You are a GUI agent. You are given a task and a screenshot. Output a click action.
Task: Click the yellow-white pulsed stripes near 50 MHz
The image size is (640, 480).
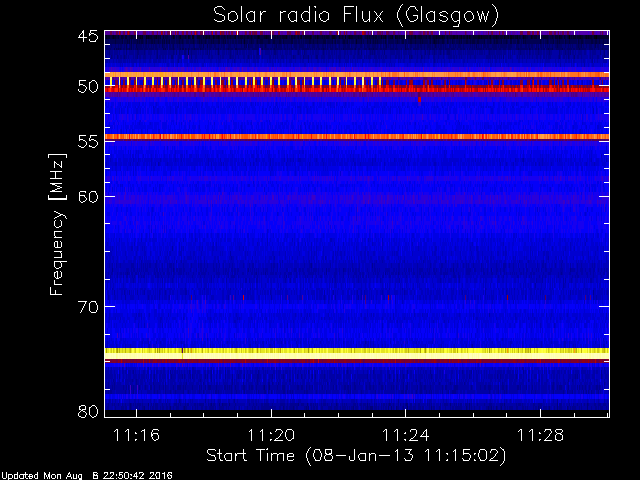pos(243,81)
